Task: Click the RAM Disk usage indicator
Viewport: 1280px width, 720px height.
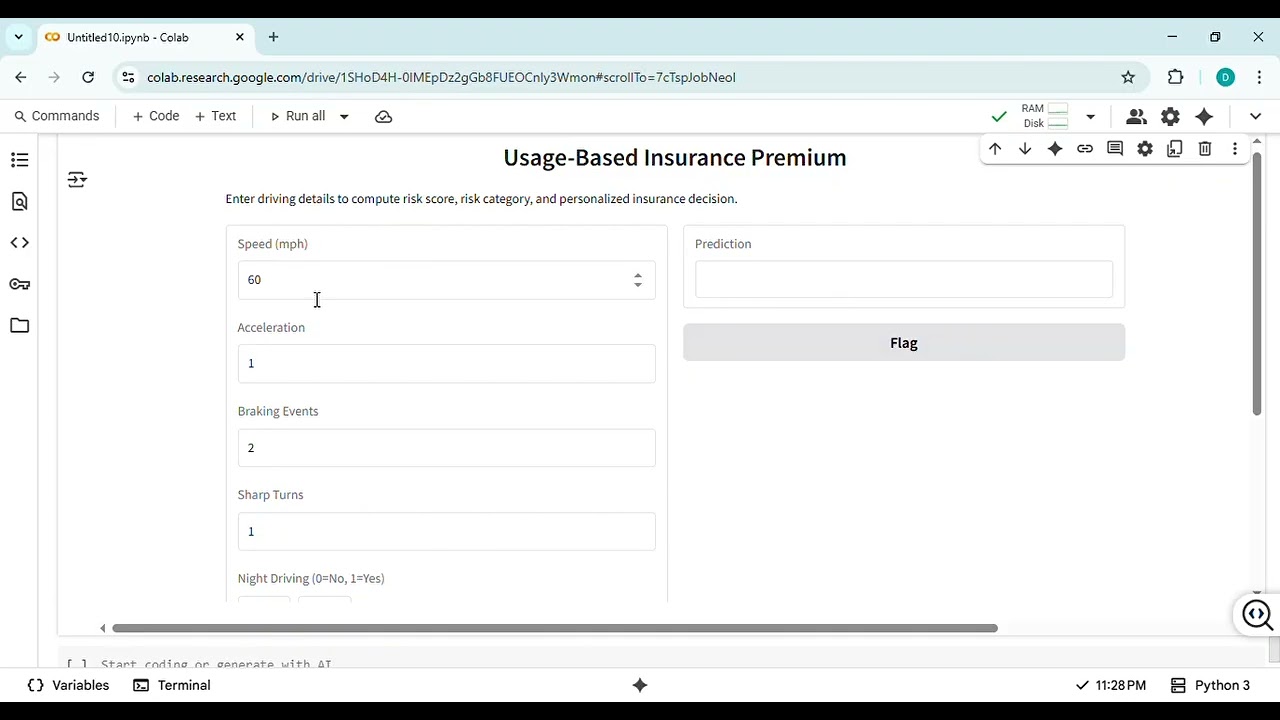Action: [x=1046, y=116]
